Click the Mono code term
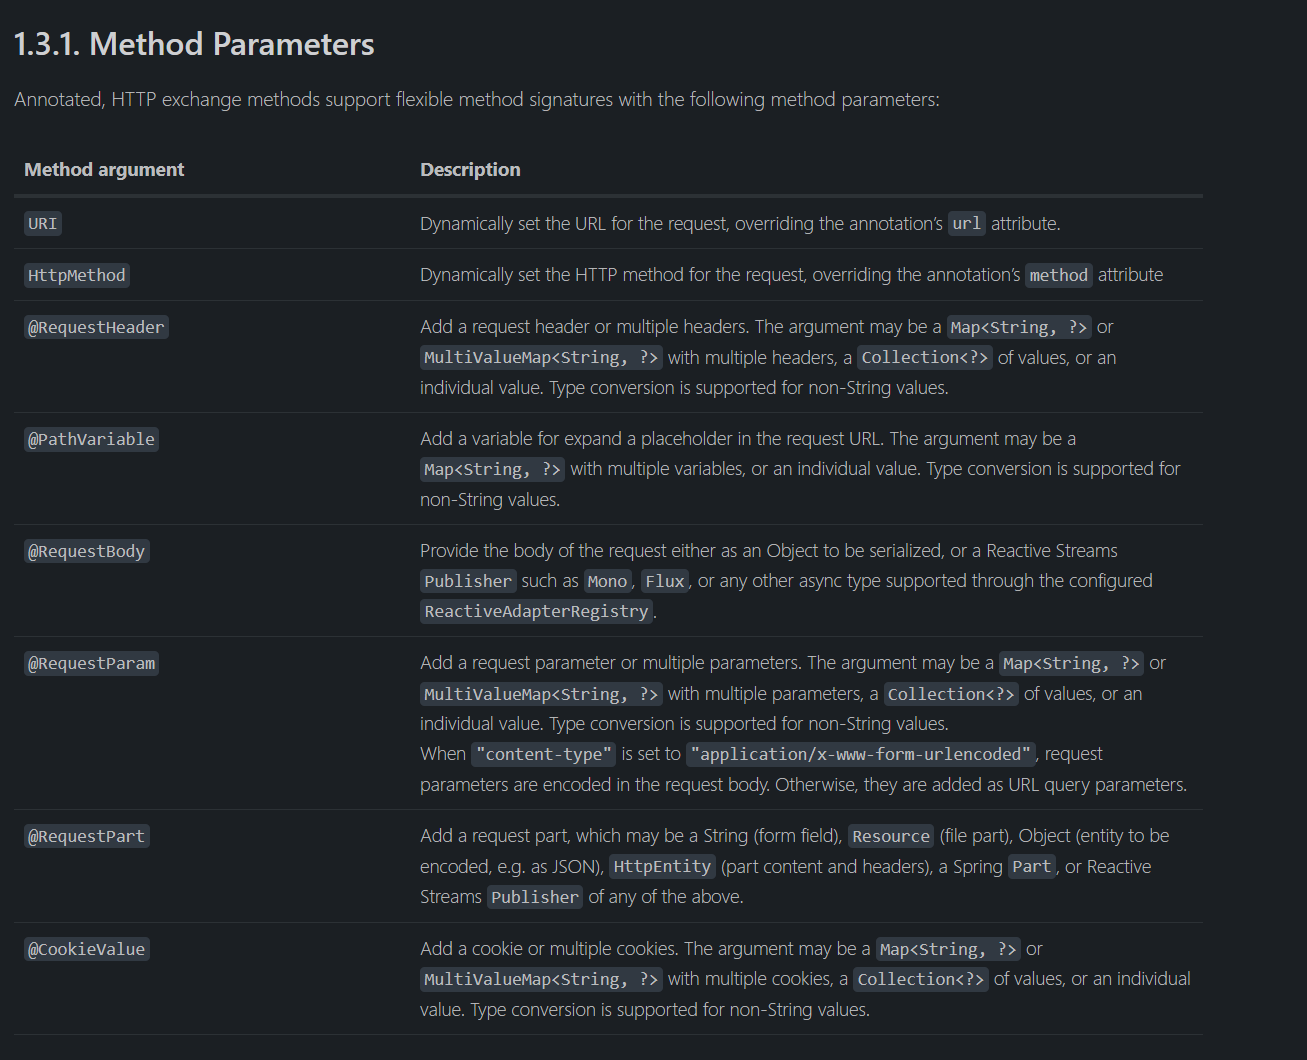Image resolution: width=1307 pixels, height=1060 pixels. (x=607, y=582)
